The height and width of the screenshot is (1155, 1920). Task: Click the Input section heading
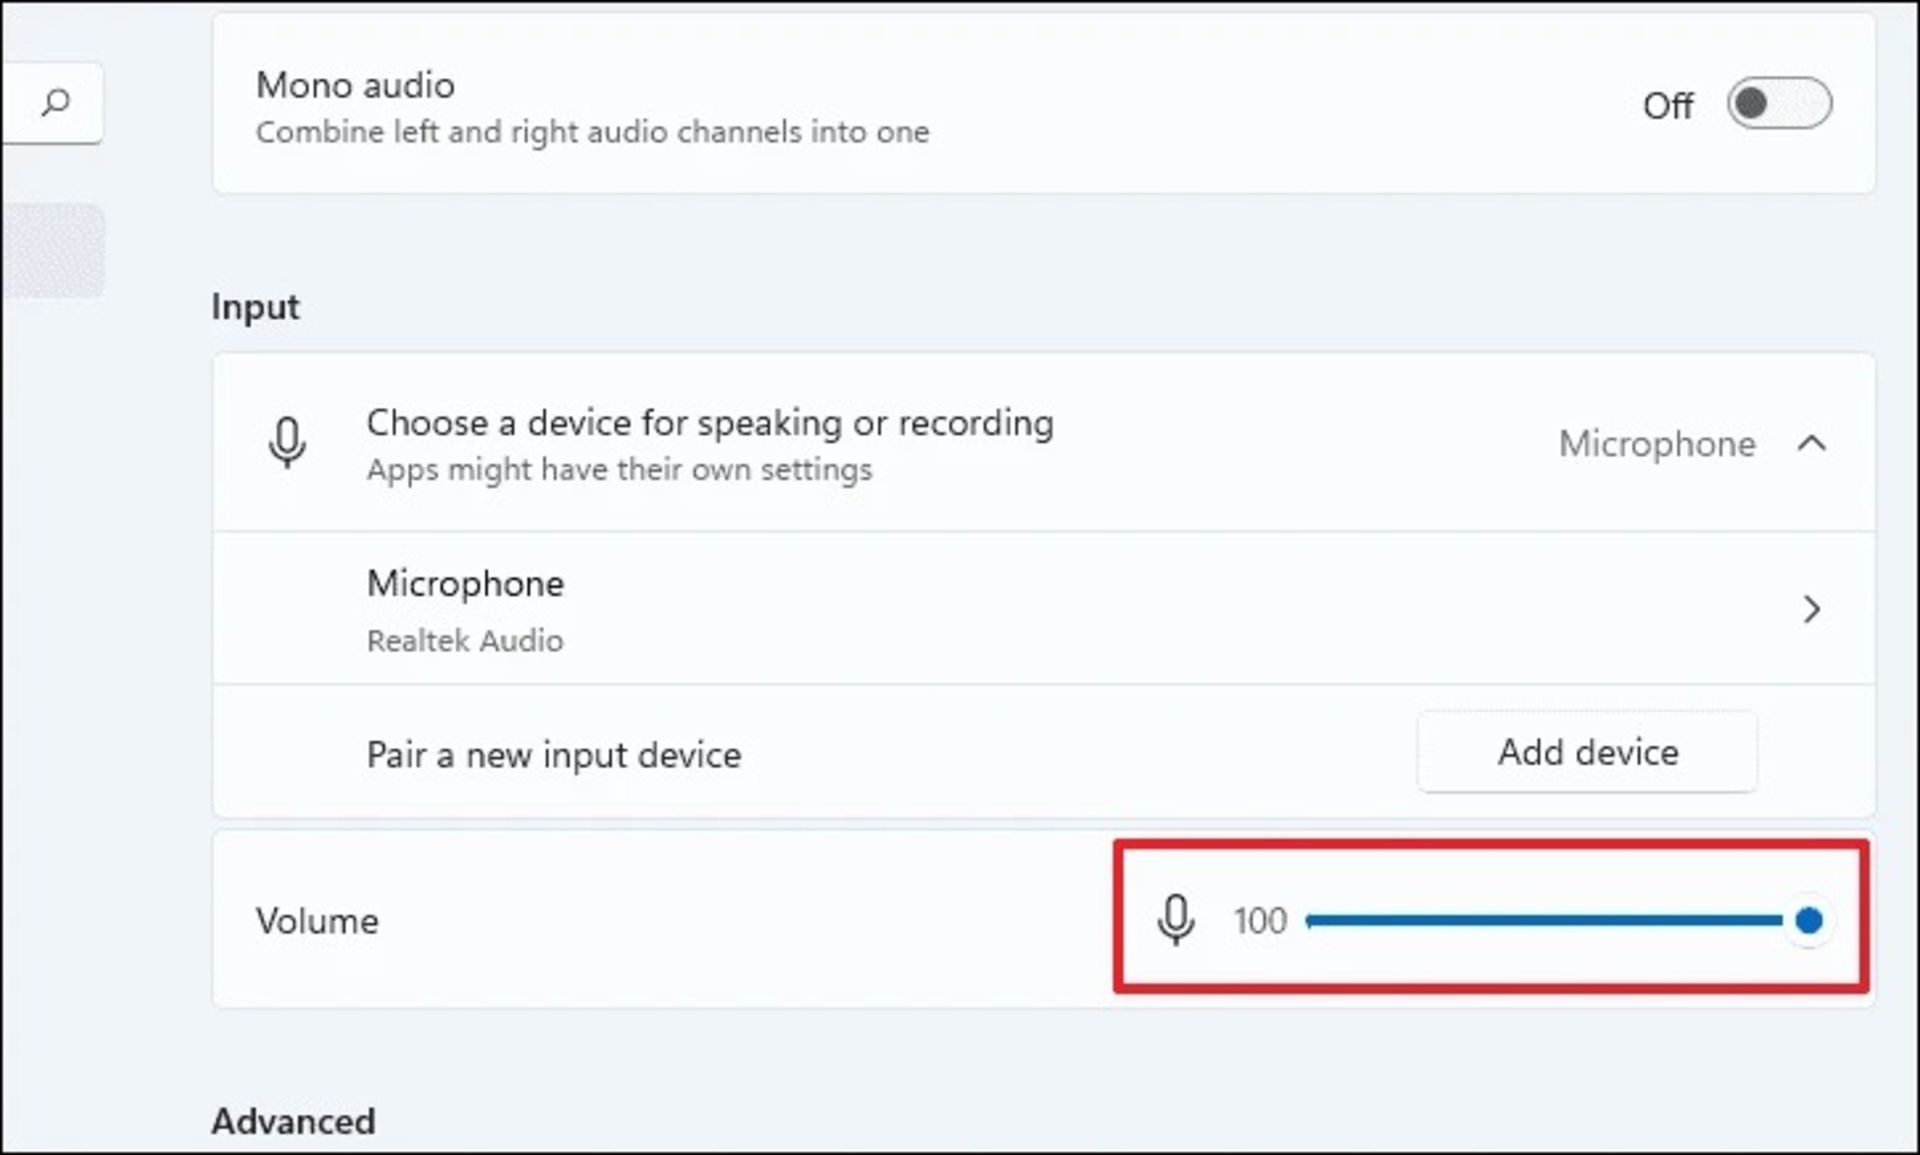coord(255,307)
